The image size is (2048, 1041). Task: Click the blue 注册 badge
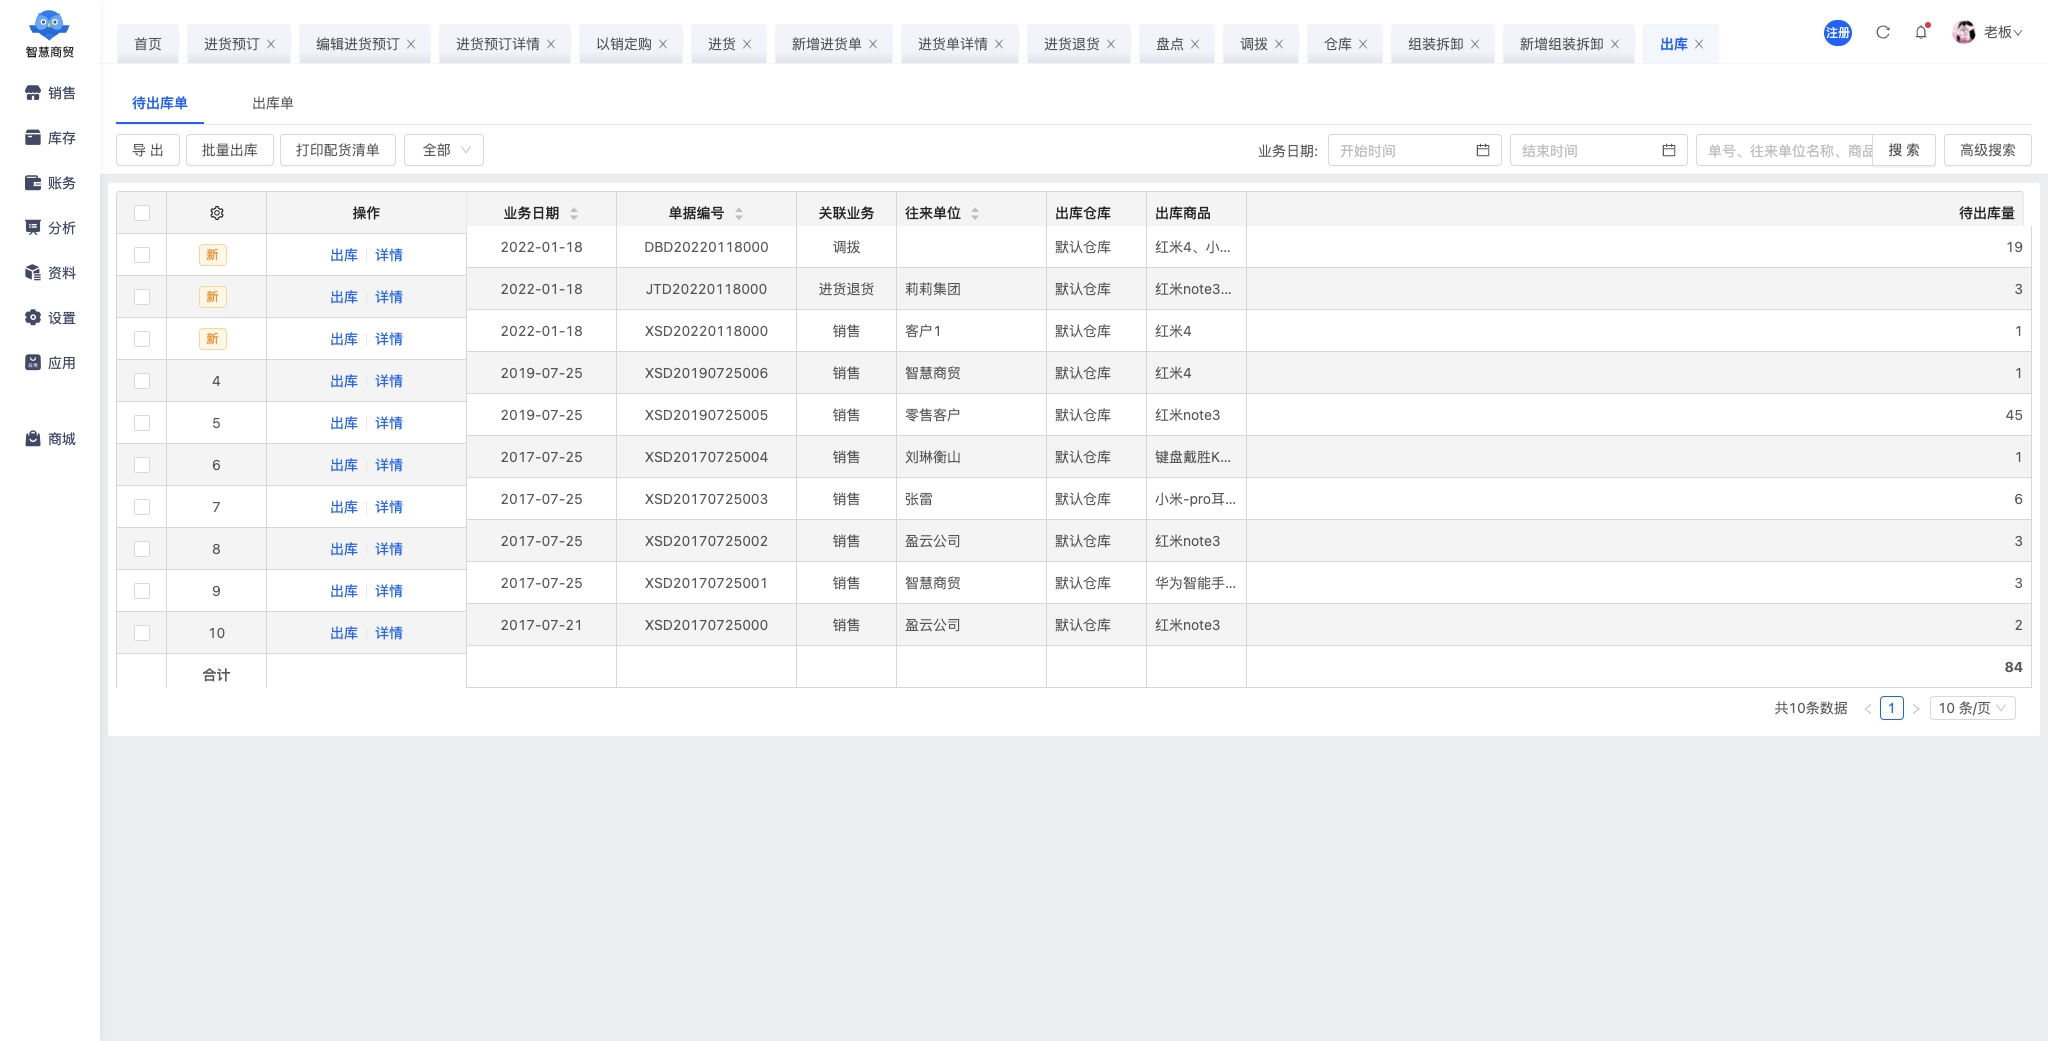pyautogui.click(x=1837, y=33)
